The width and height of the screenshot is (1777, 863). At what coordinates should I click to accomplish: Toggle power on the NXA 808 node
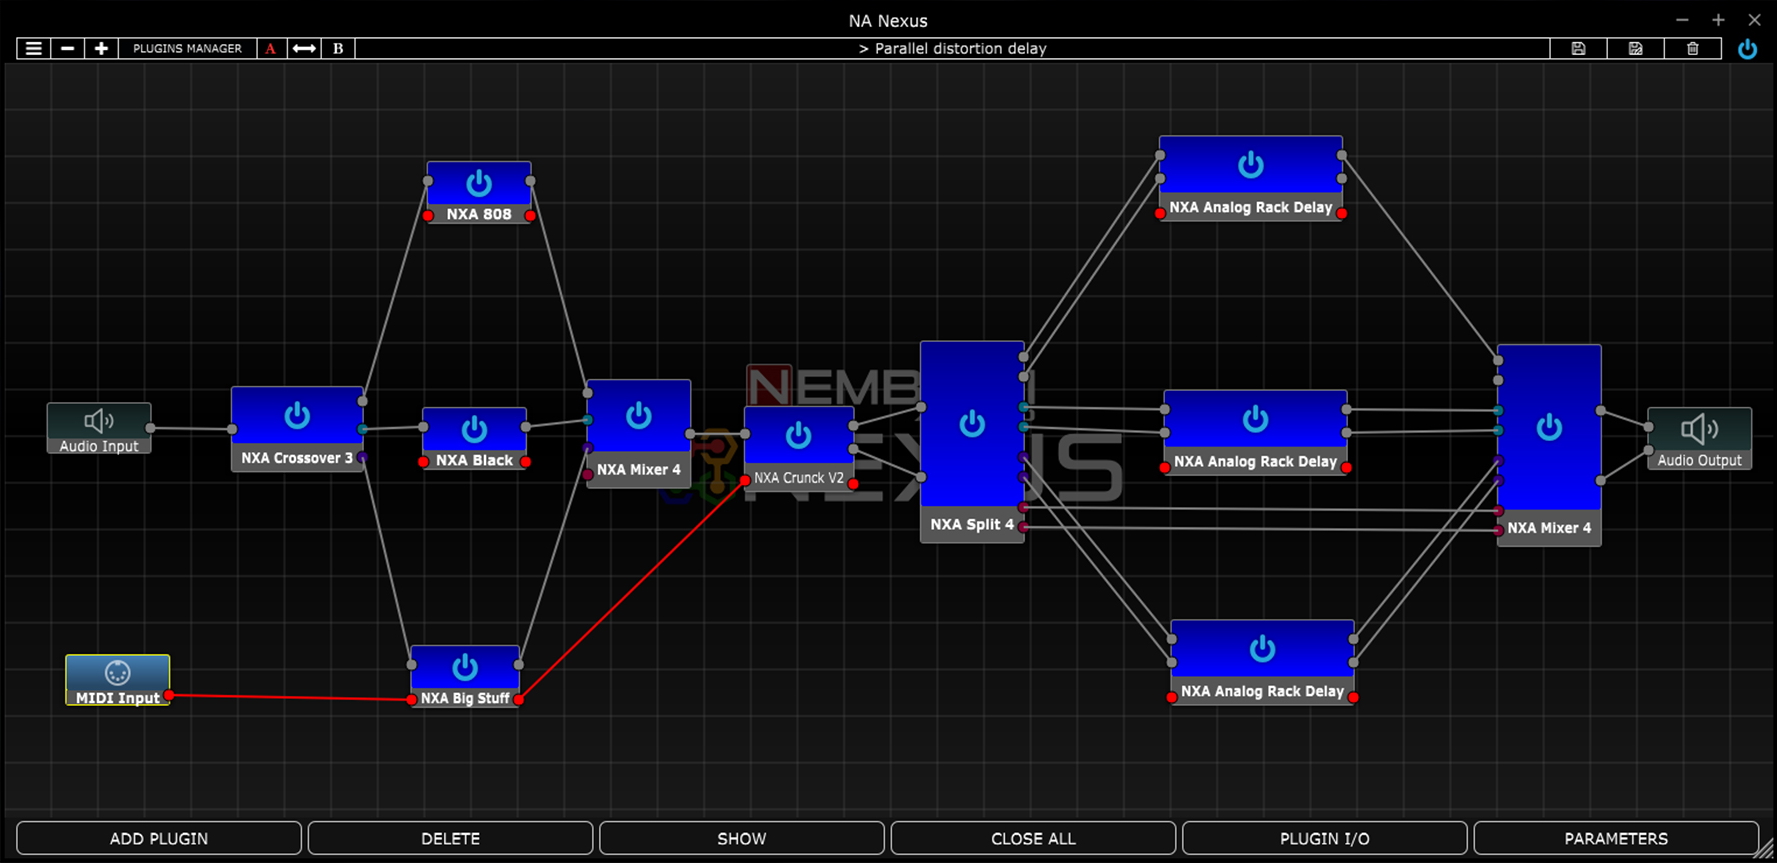click(479, 183)
